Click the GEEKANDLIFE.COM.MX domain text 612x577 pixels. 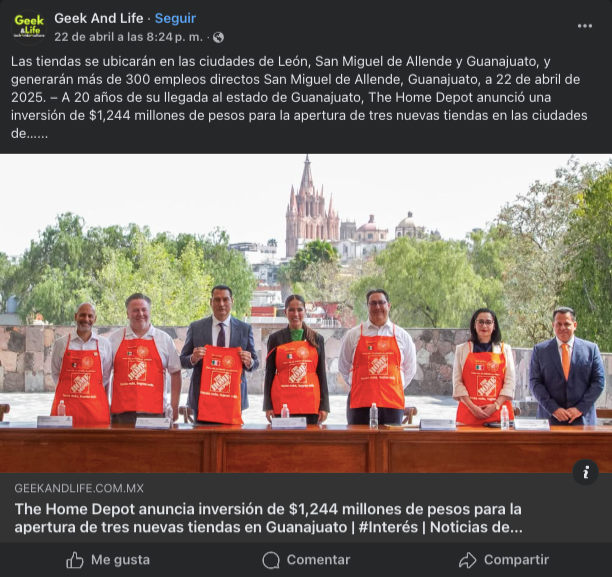(79, 488)
